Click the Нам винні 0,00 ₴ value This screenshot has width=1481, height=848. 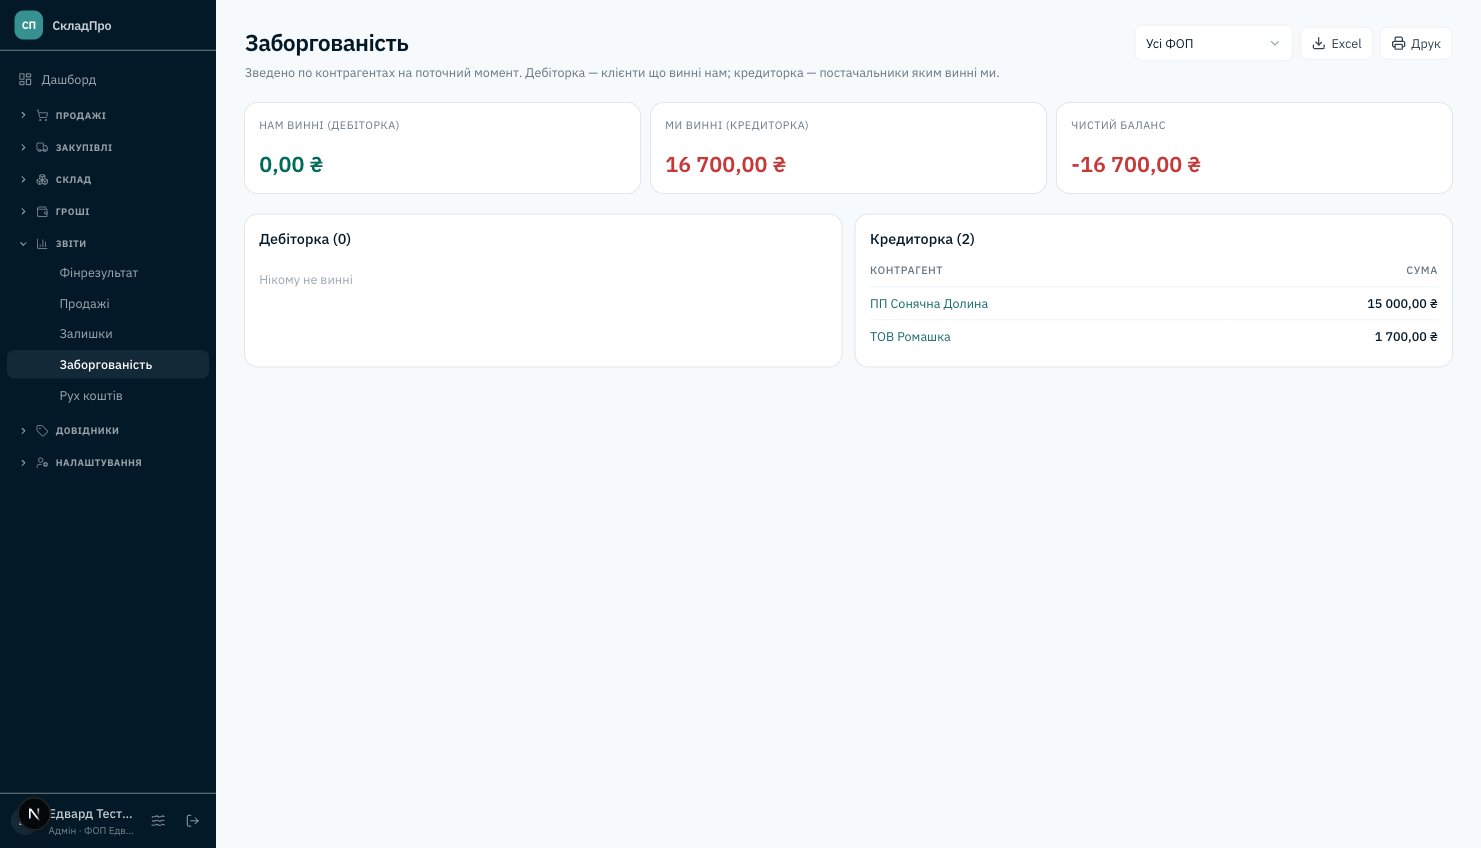tap(291, 164)
